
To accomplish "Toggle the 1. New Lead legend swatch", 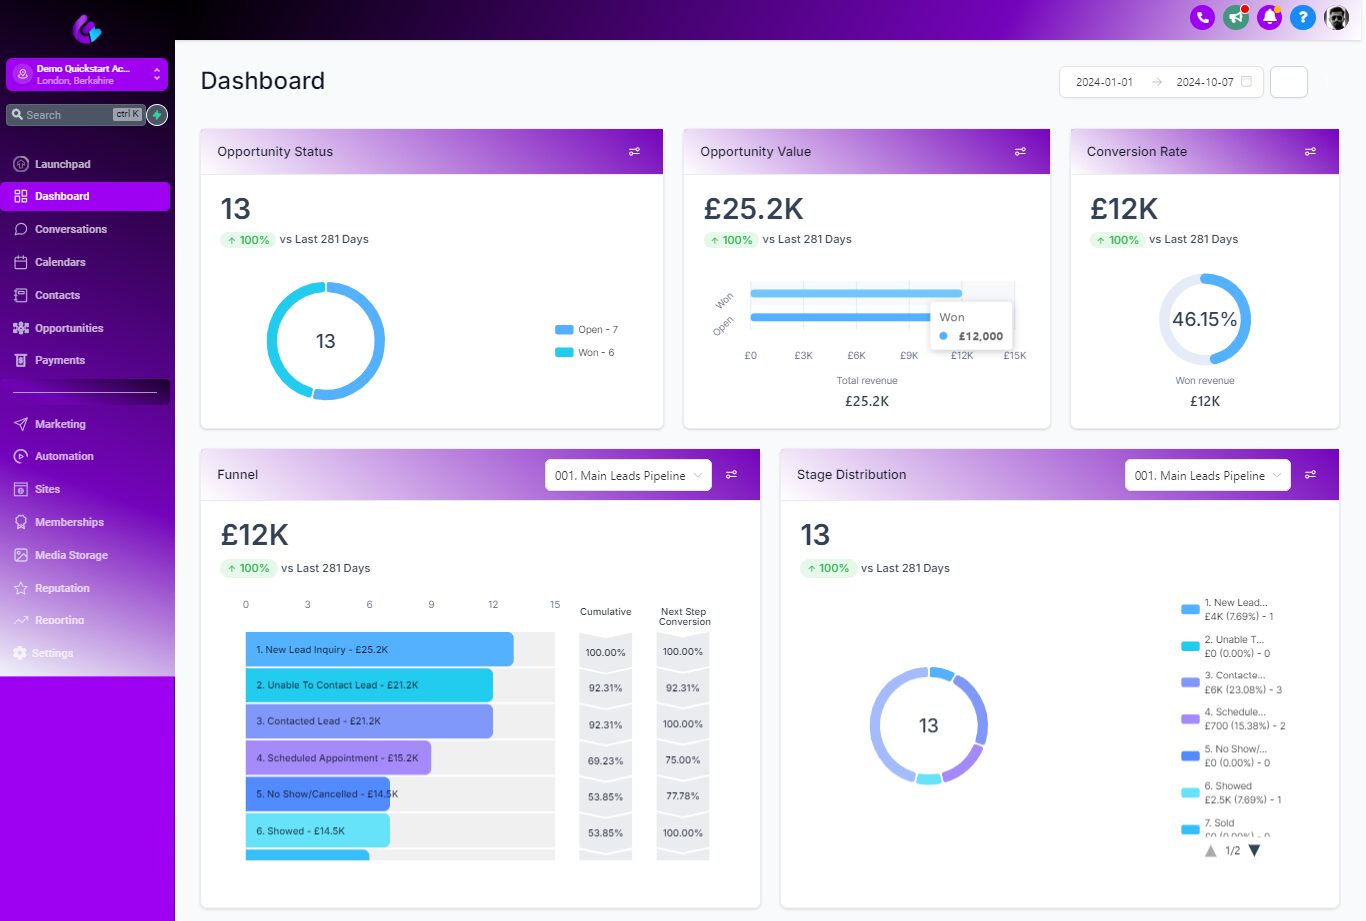I will [x=1190, y=609].
